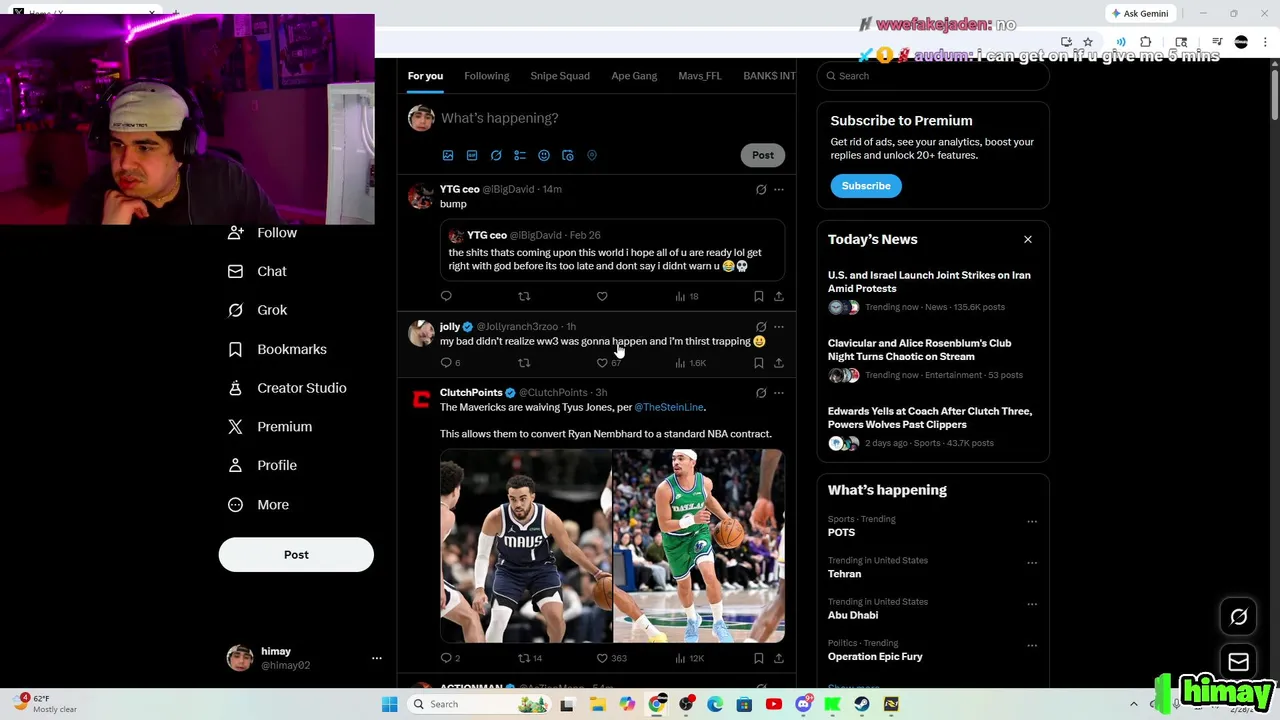Image resolution: width=1280 pixels, height=720 pixels.
Task: Open @TheSteinLine mention link
Action: pyautogui.click(x=669, y=407)
